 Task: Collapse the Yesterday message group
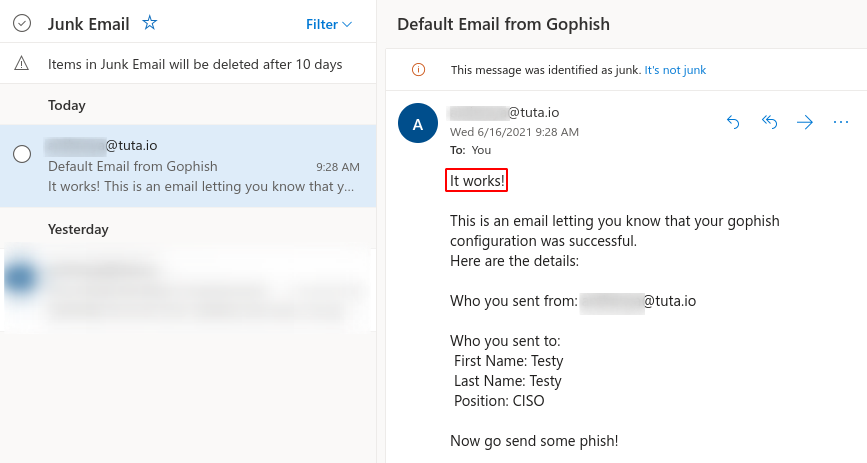coord(78,229)
